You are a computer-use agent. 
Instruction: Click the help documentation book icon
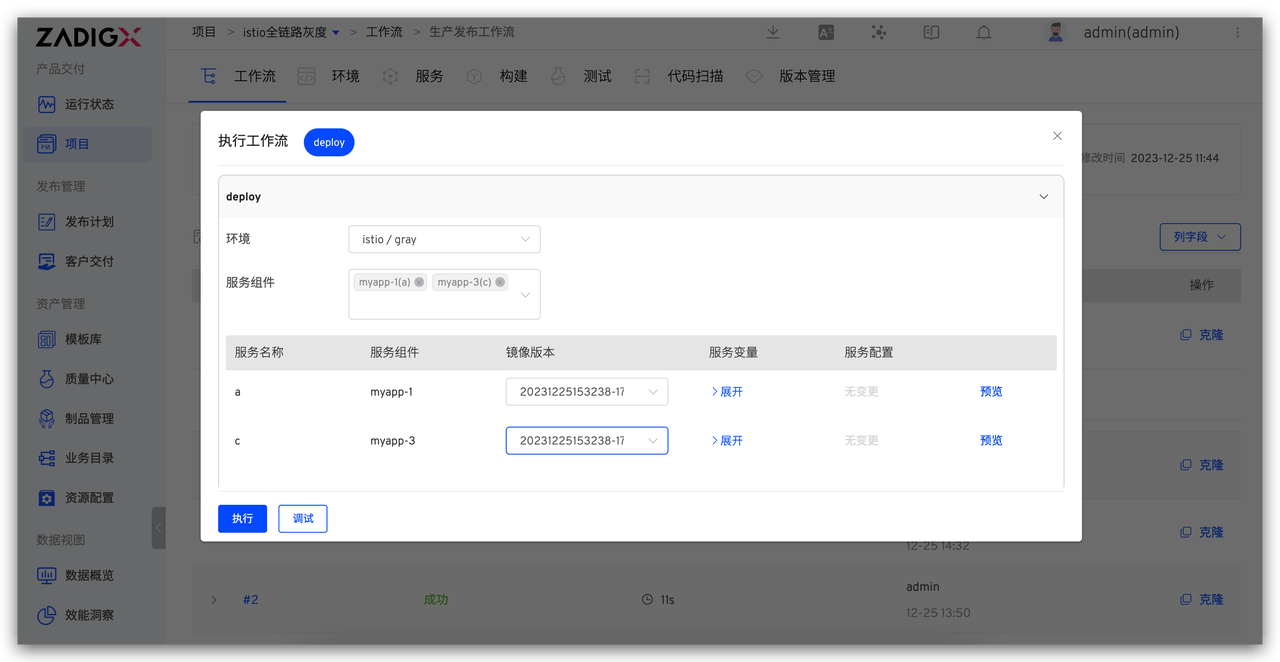(931, 32)
